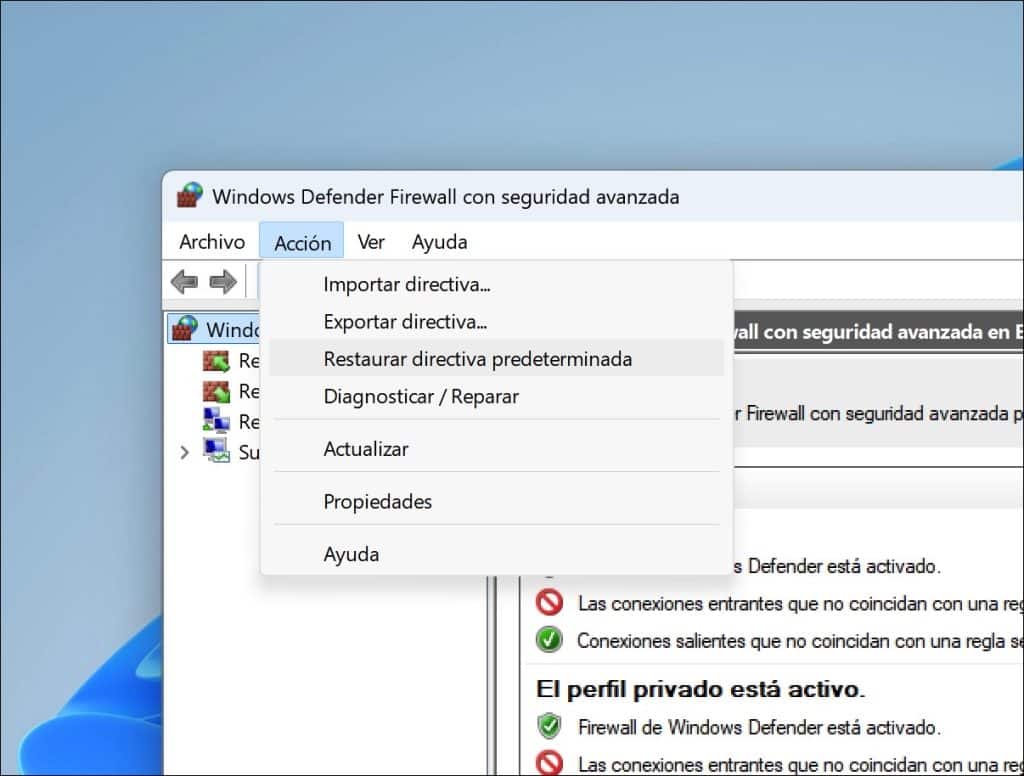Click the connection security rules computers icon

click(216, 421)
